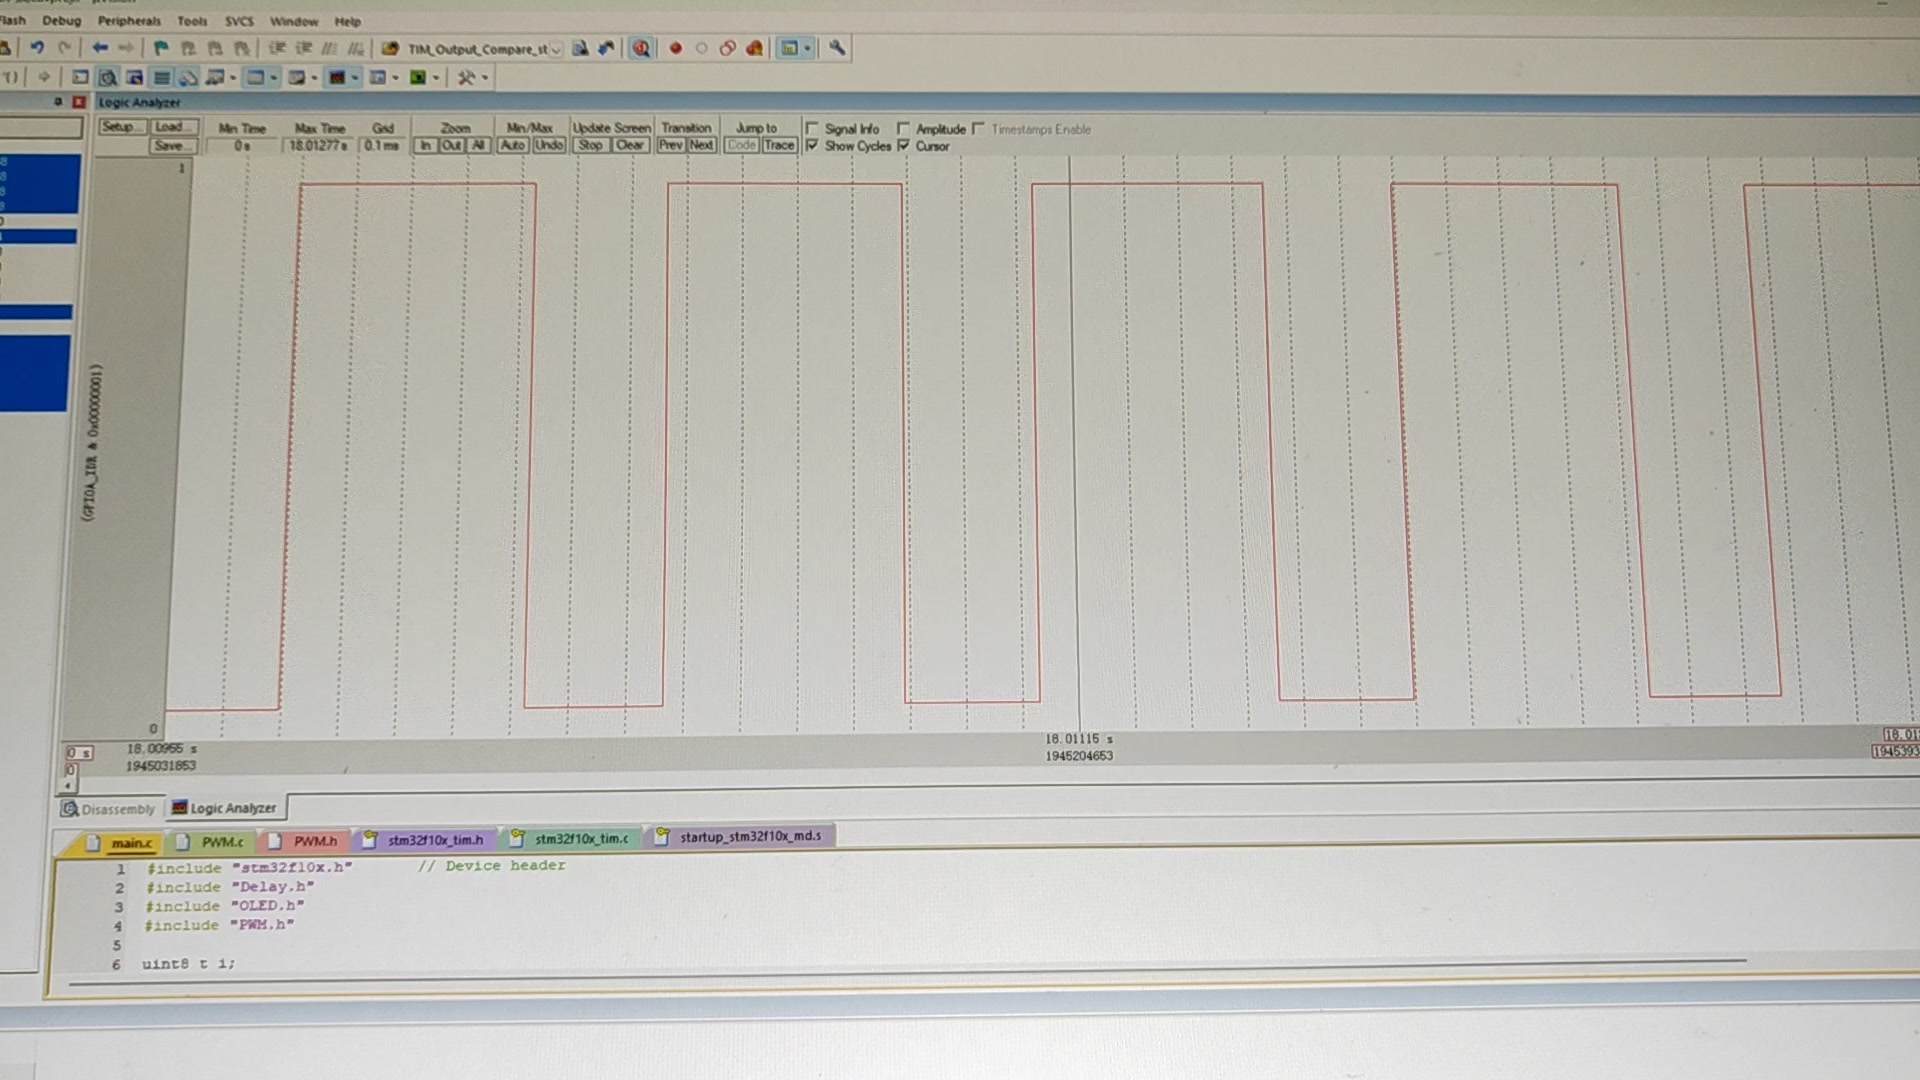Click the Insert Breakpoint red dot icon

pos(675,48)
